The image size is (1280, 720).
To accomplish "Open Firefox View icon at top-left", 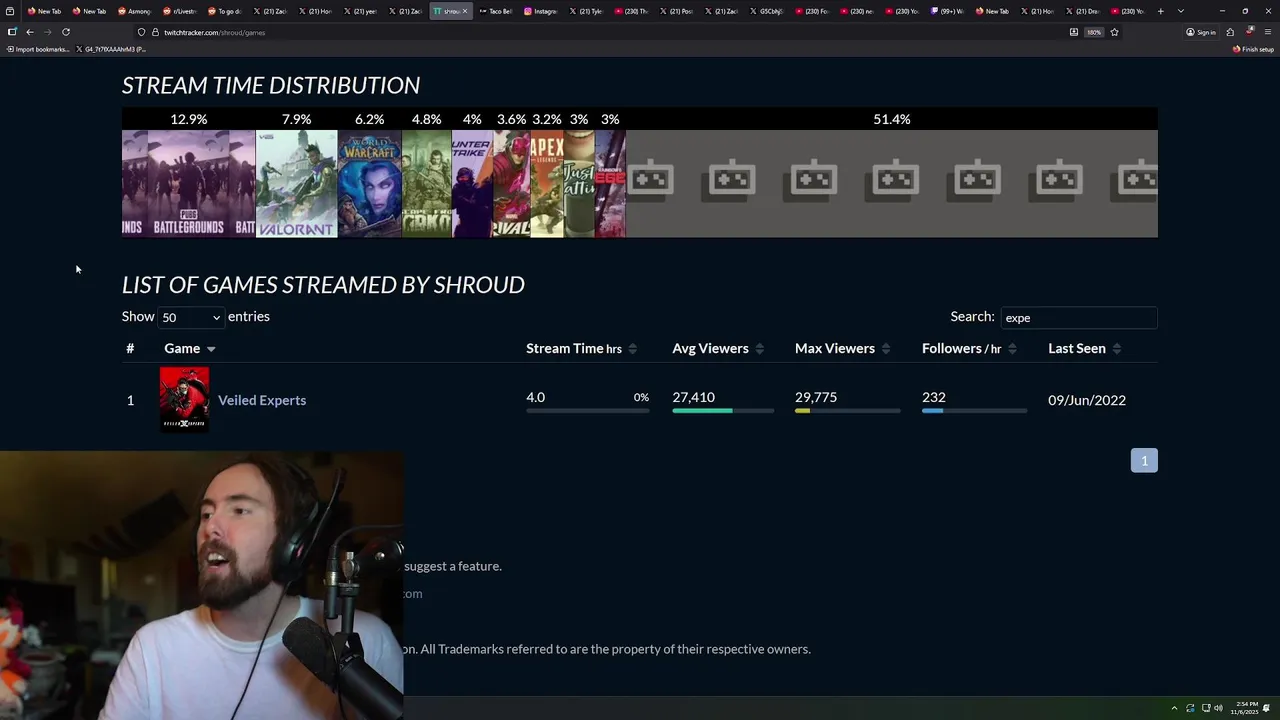I will (x=10, y=11).
